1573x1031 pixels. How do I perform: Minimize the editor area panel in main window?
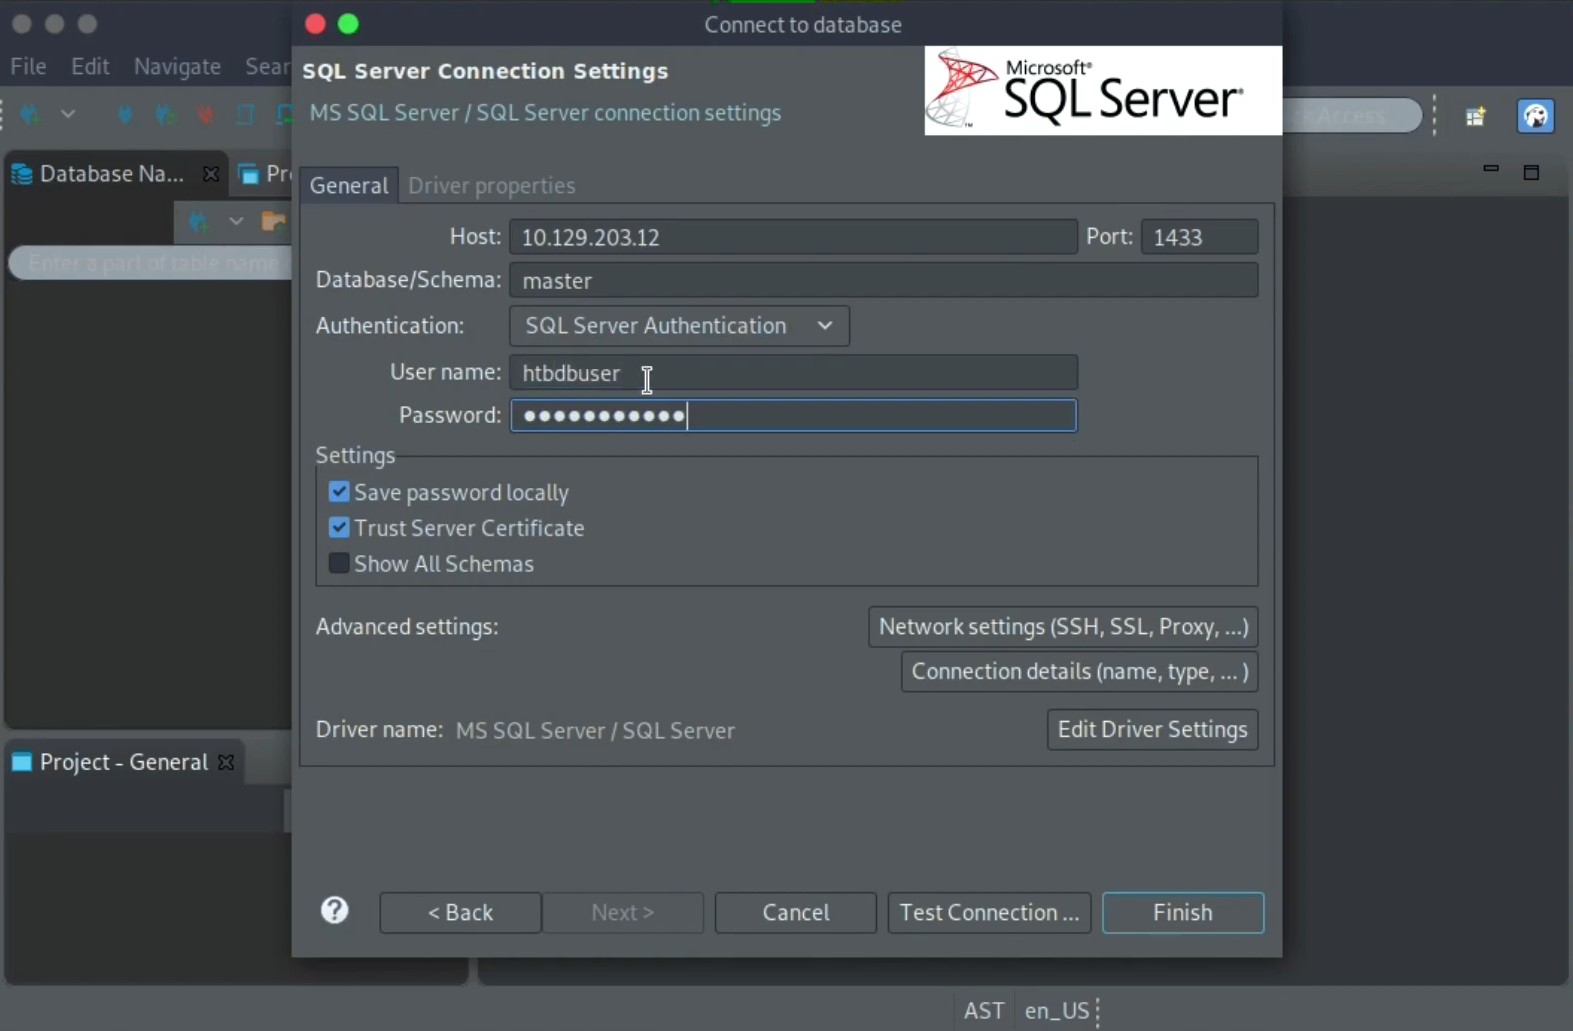tap(1491, 171)
